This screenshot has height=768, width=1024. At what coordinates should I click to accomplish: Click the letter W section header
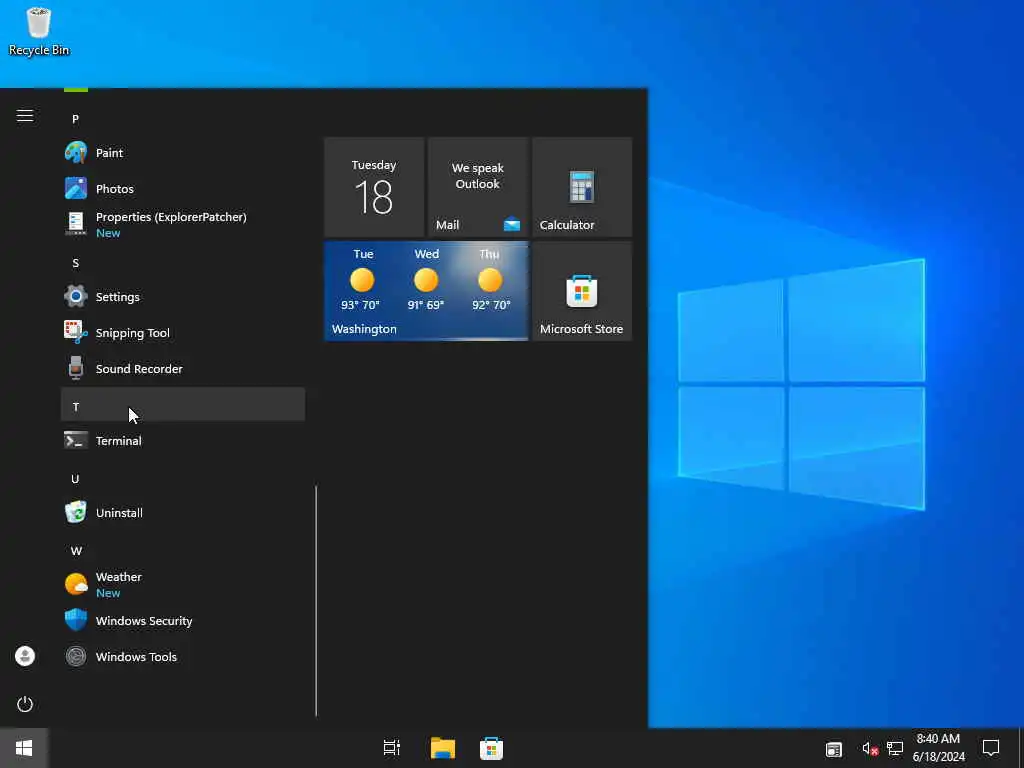tap(183, 551)
